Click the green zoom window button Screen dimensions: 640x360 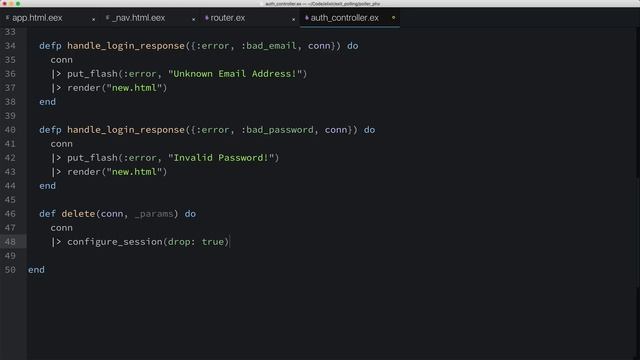point(18,4)
